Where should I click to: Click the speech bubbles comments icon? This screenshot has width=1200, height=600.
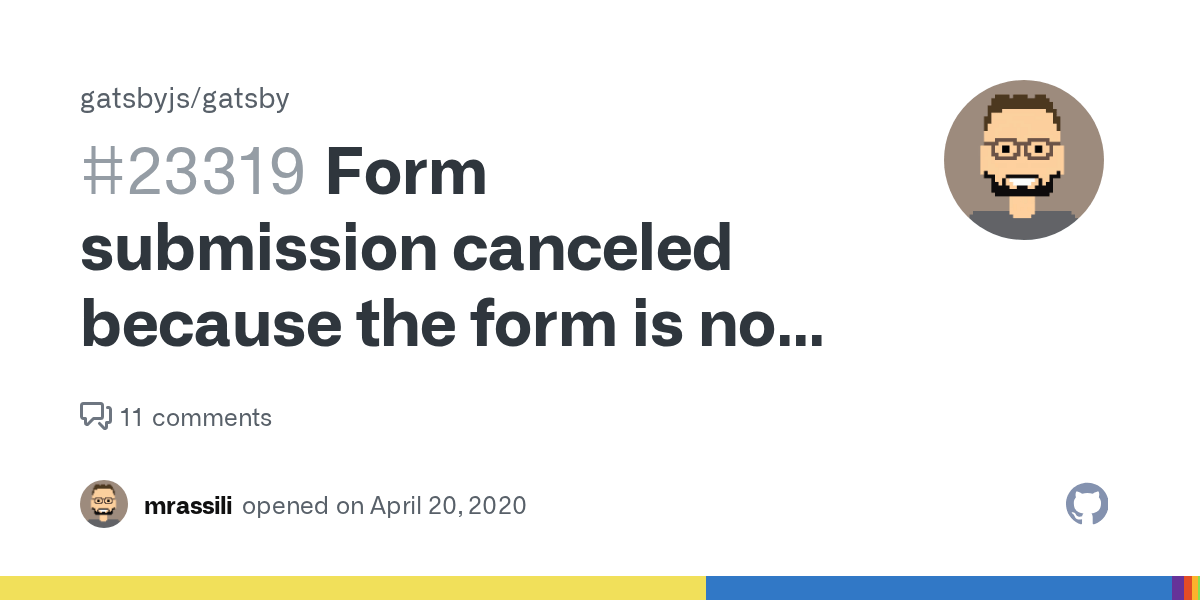pyautogui.click(x=96, y=416)
